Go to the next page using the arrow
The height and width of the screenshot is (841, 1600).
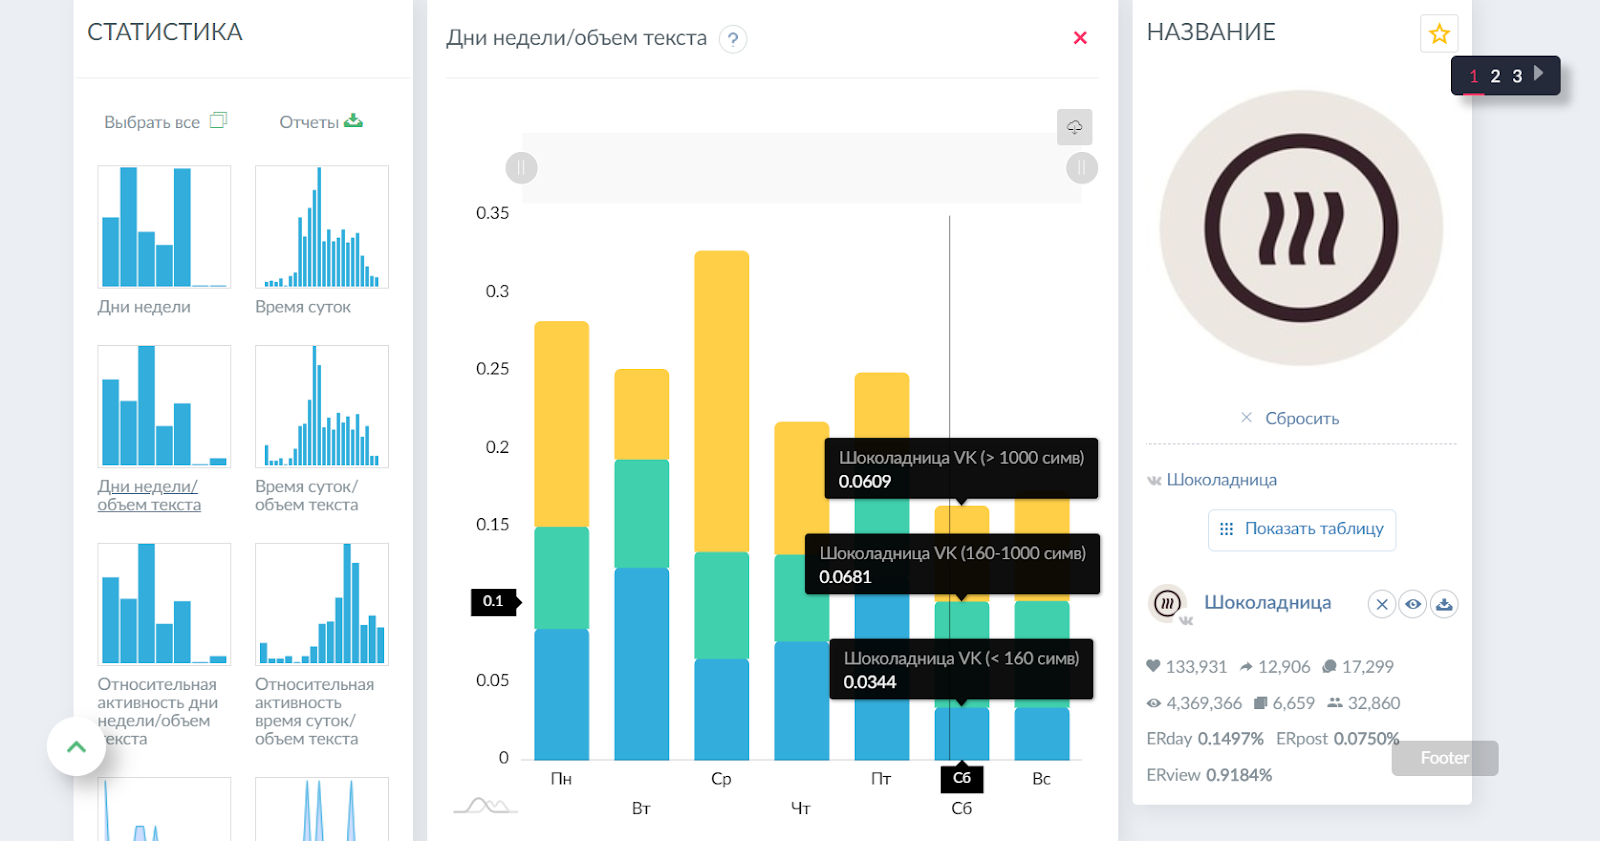1539,74
